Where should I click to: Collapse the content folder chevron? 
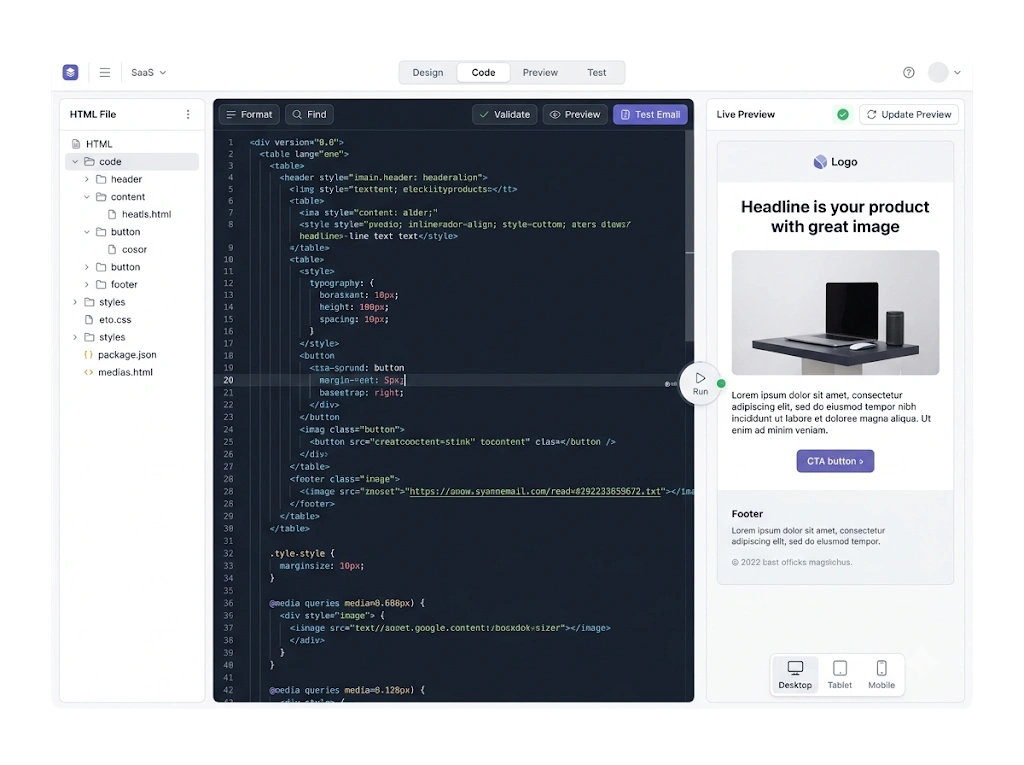click(86, 197)
